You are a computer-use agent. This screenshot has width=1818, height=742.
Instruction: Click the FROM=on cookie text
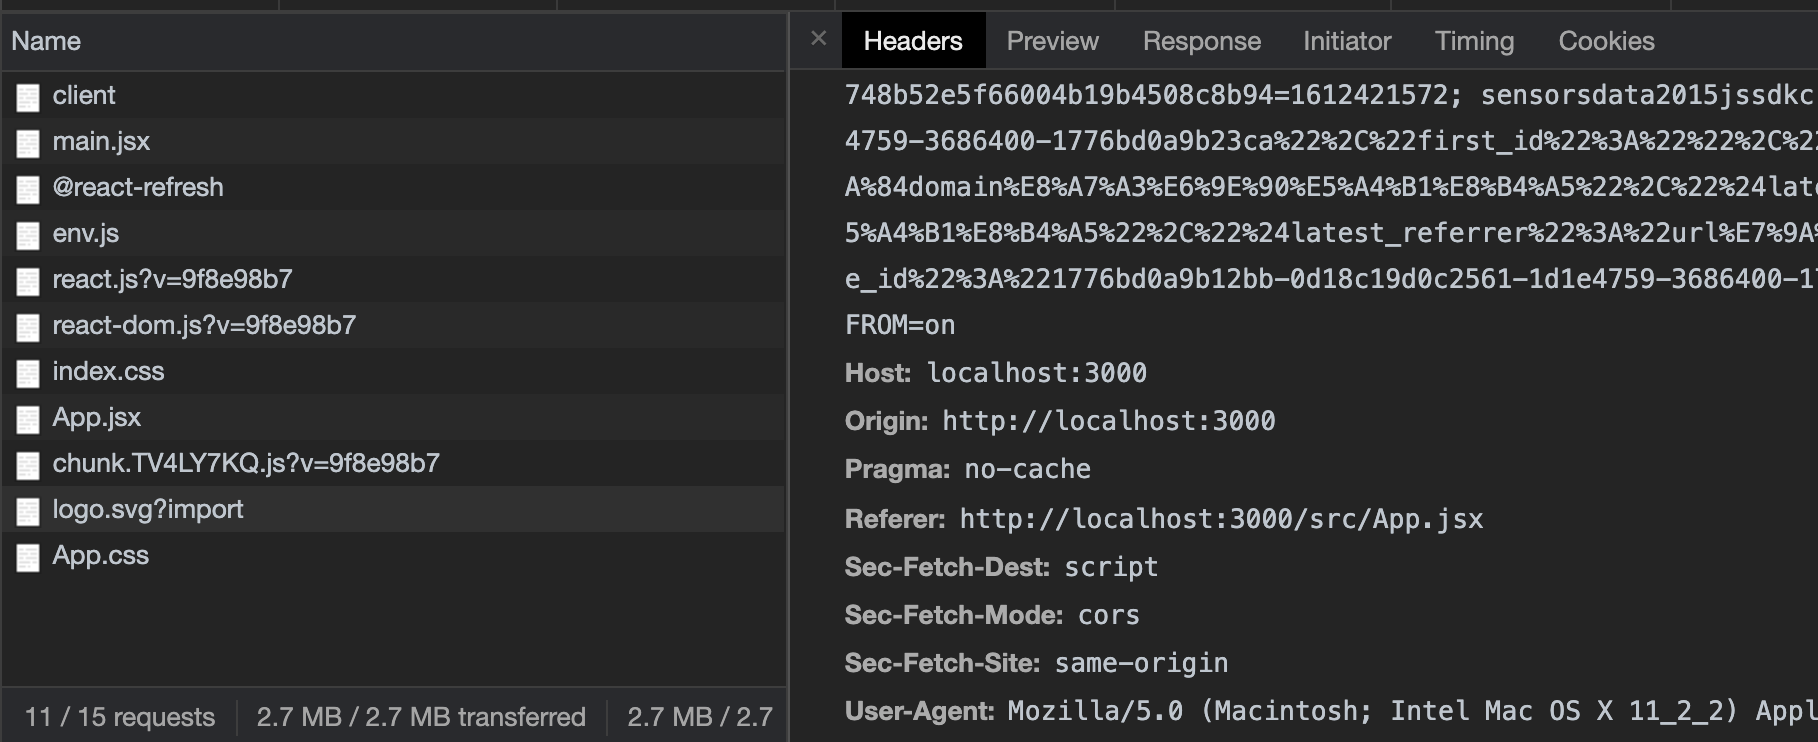click(900, 325)
